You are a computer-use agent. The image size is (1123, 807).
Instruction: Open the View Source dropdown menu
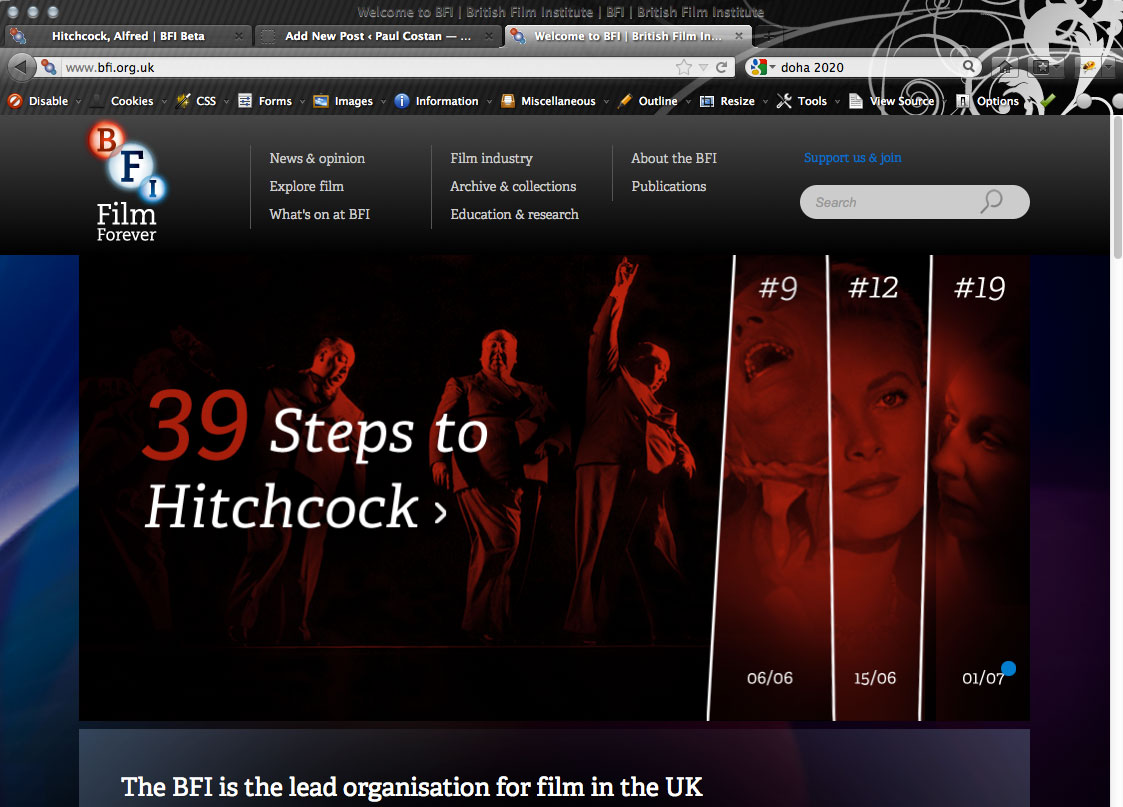[897, 101]
